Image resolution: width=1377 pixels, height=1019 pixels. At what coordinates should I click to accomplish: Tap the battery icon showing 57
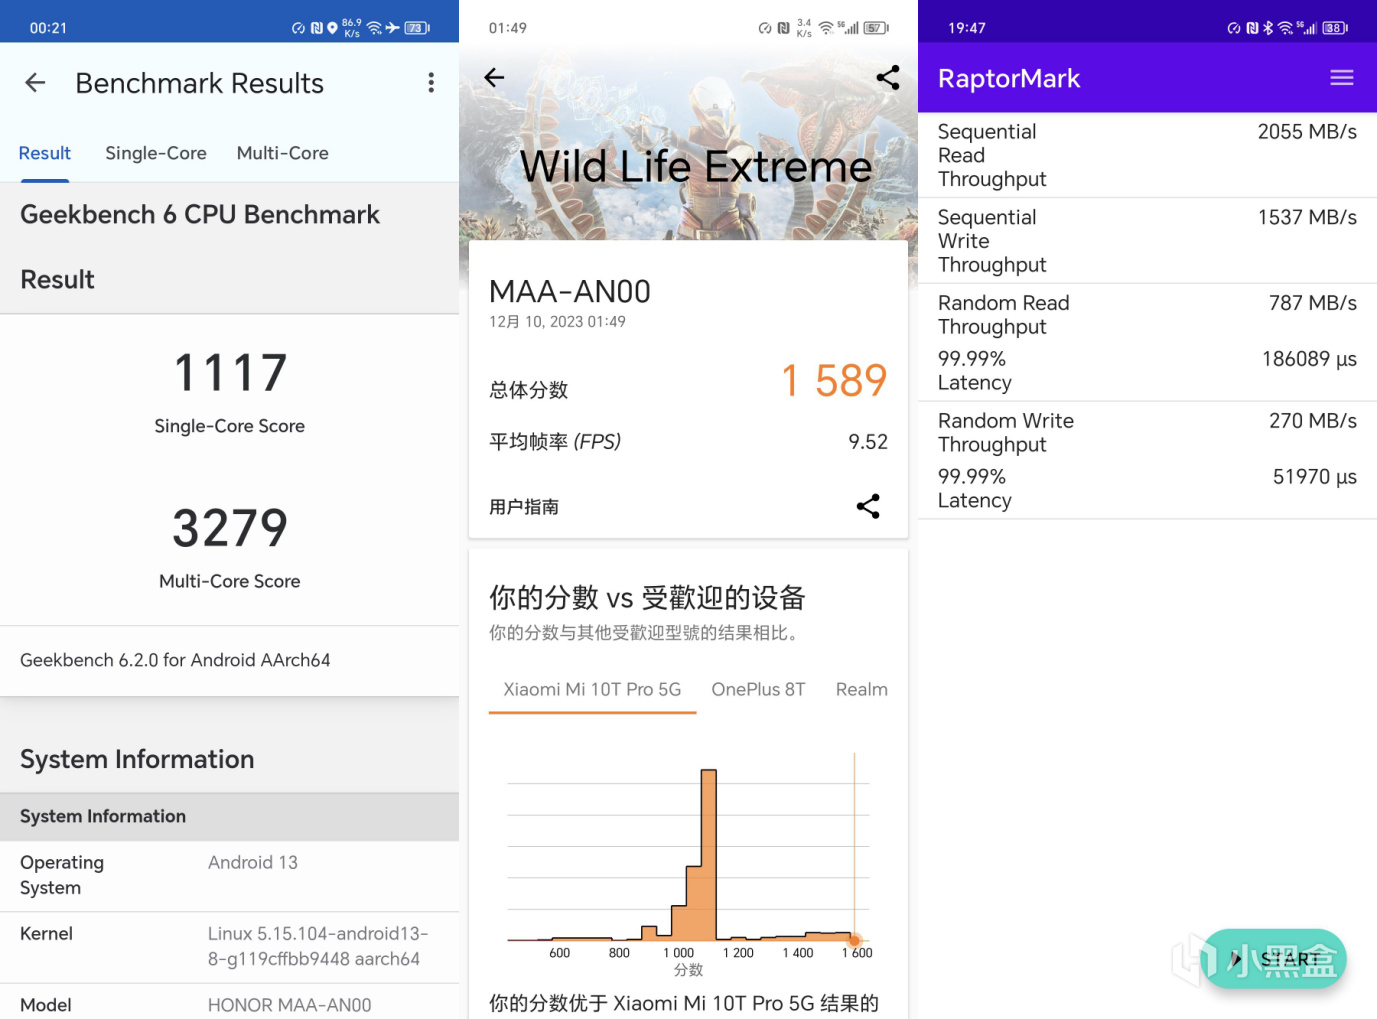[876, 28]
